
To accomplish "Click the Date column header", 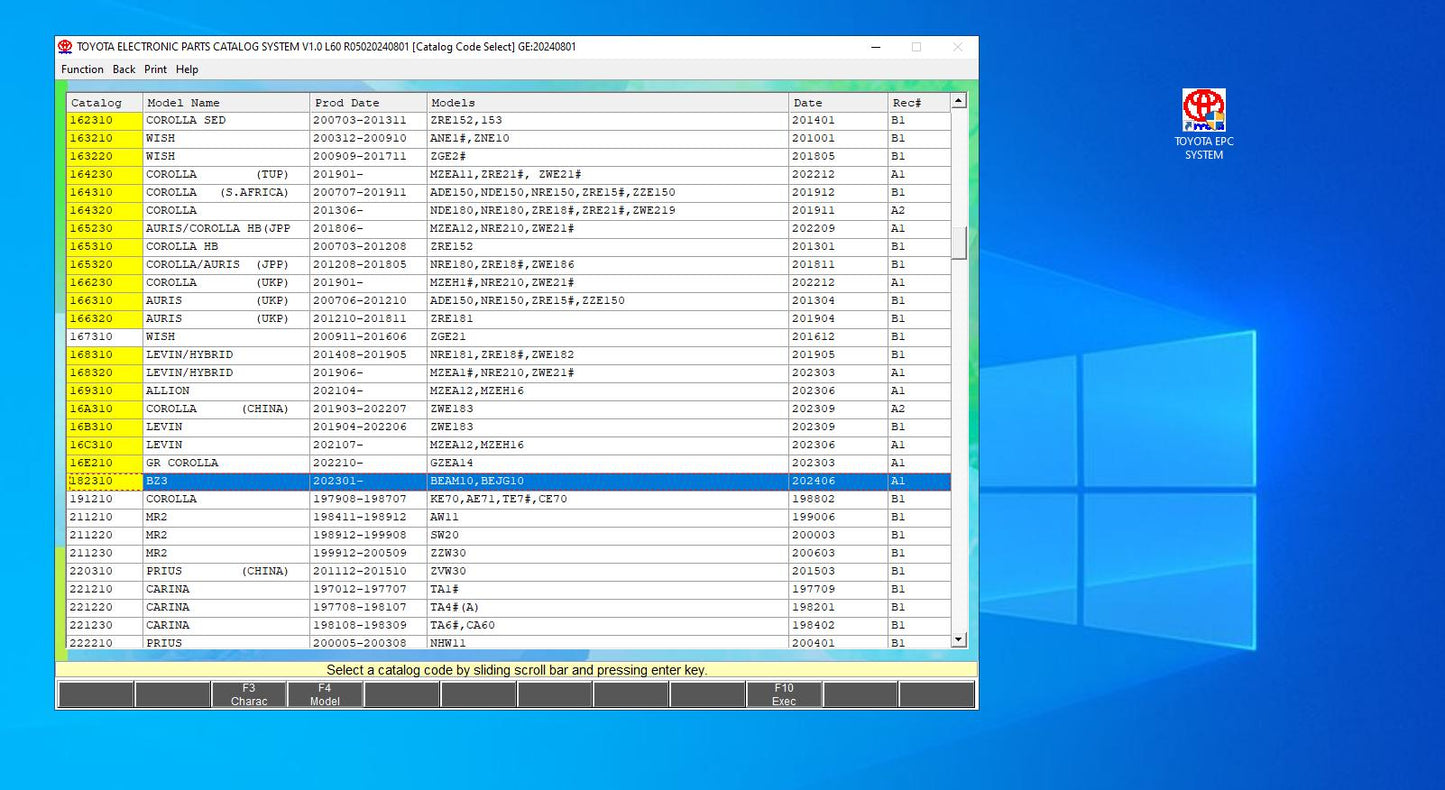I will click(838, 102).
